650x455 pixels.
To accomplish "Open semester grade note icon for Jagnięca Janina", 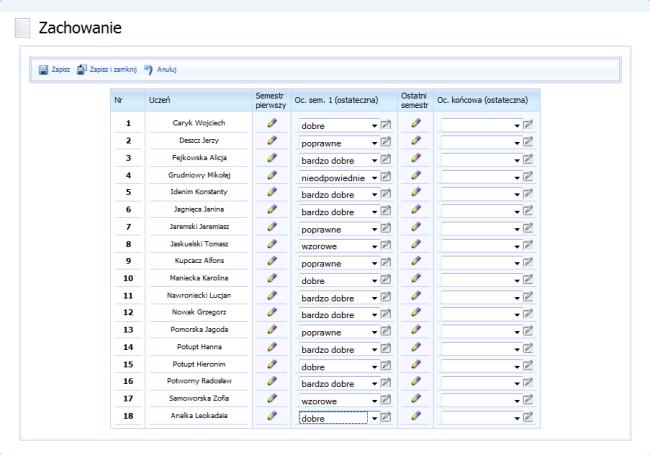I will coord(386,211).
